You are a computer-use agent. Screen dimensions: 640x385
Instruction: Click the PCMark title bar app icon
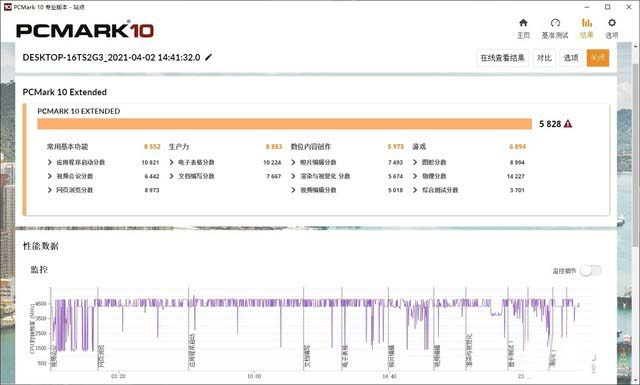point(7,7)
